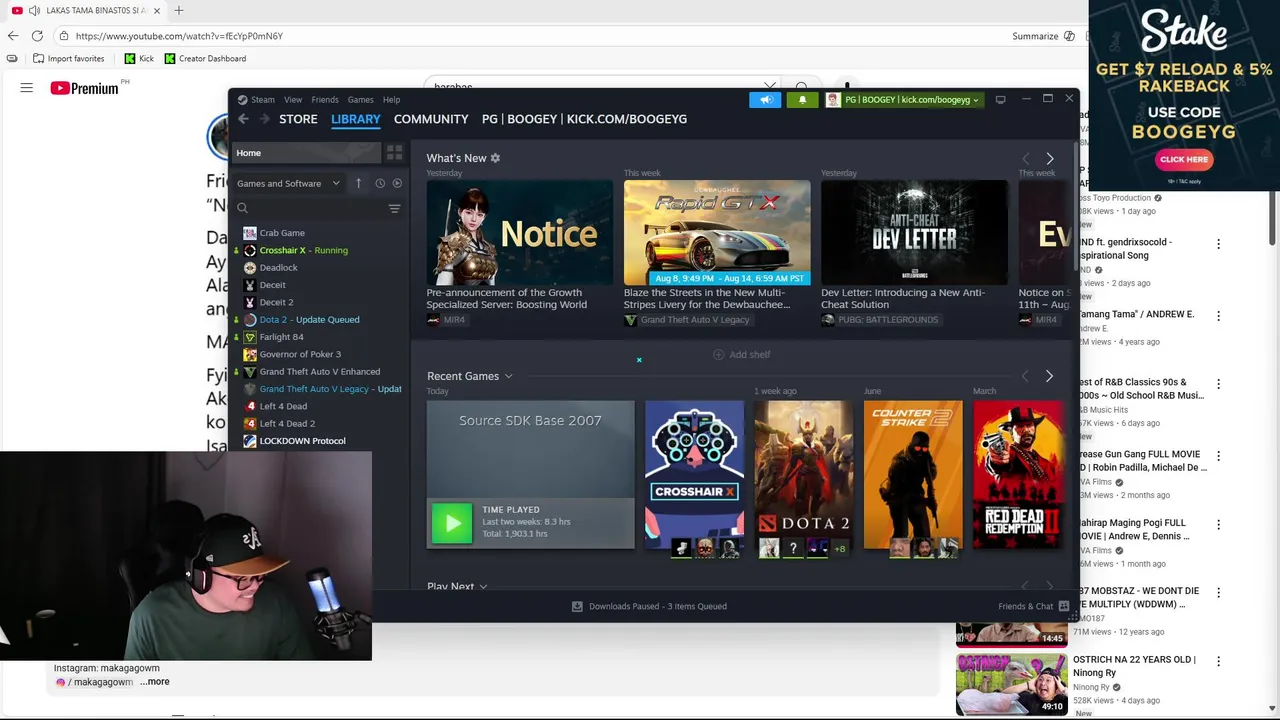Viewport: 1280px width, 720px height.
Task: Switch to the COMMUNITY tab
Action: click(431, 119)
